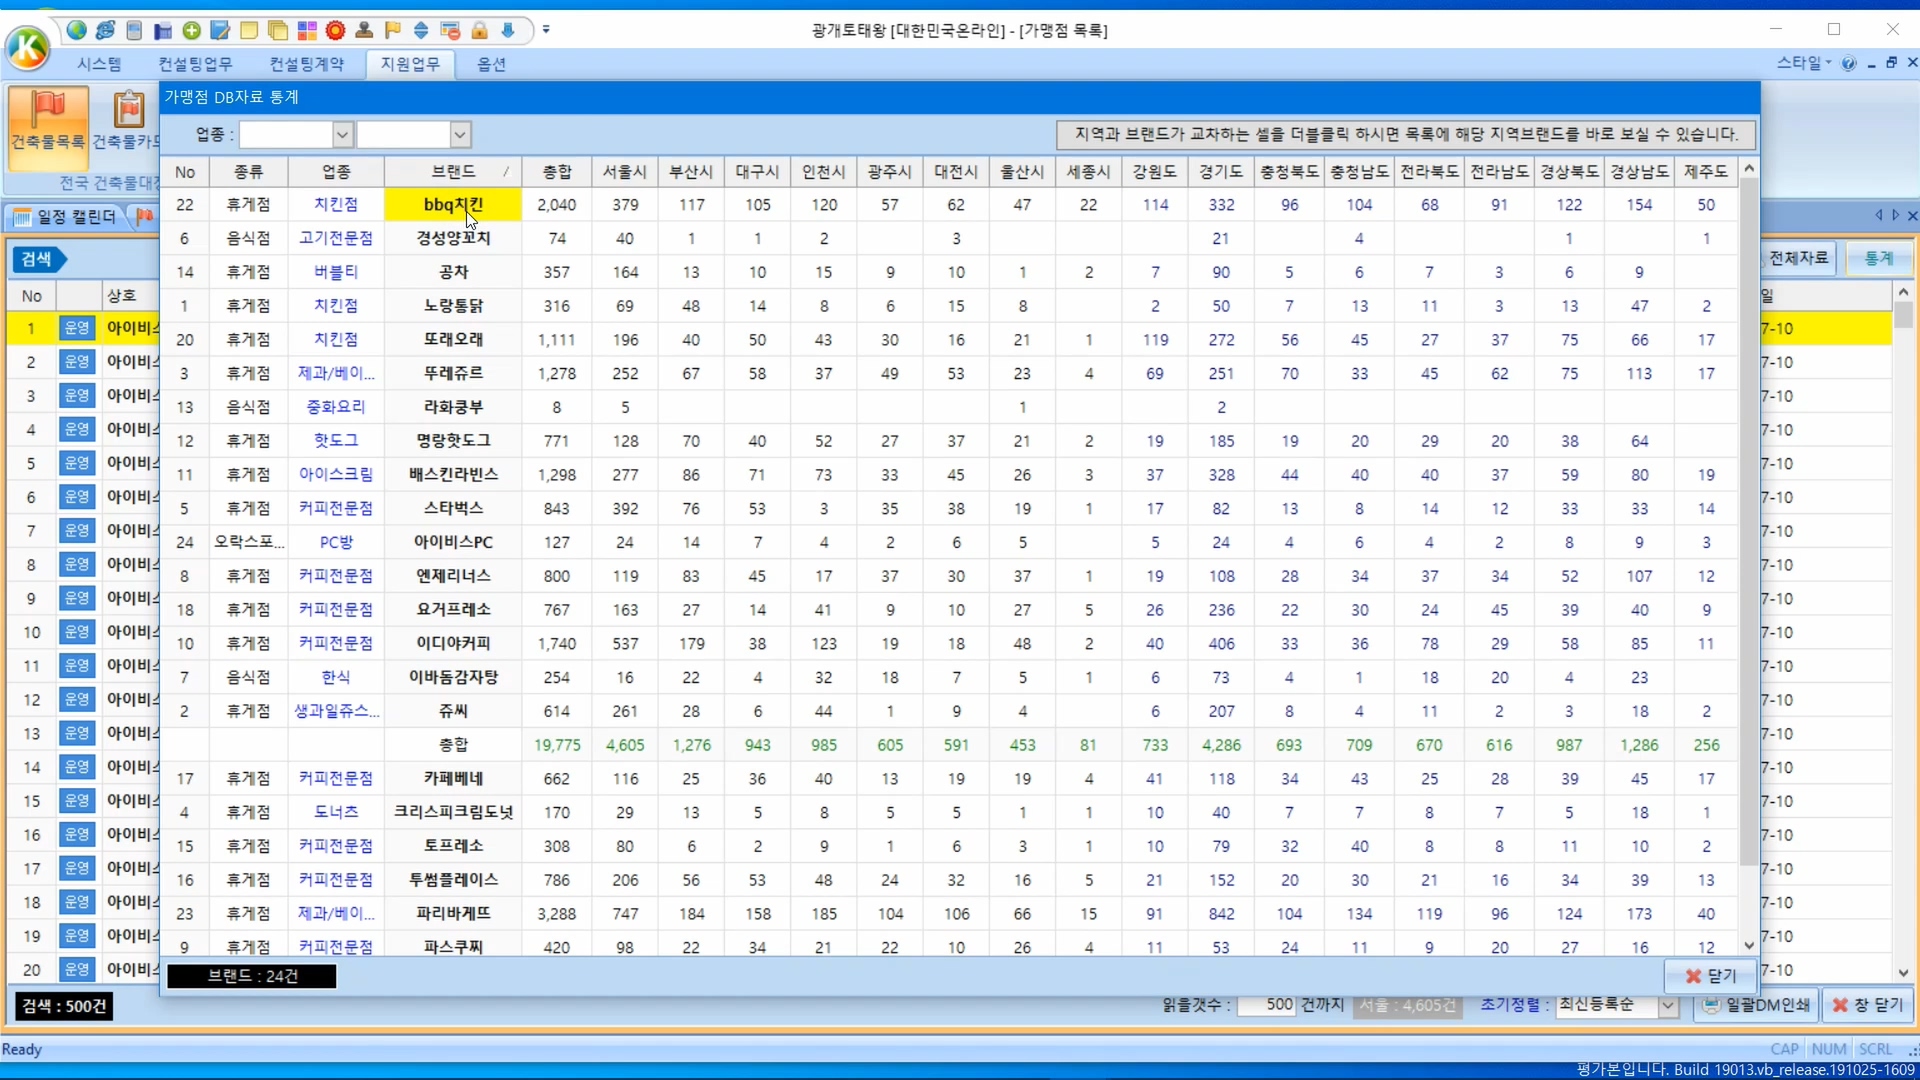
Task: Sort by the 브랜드 column header
Action: point(453,172)
